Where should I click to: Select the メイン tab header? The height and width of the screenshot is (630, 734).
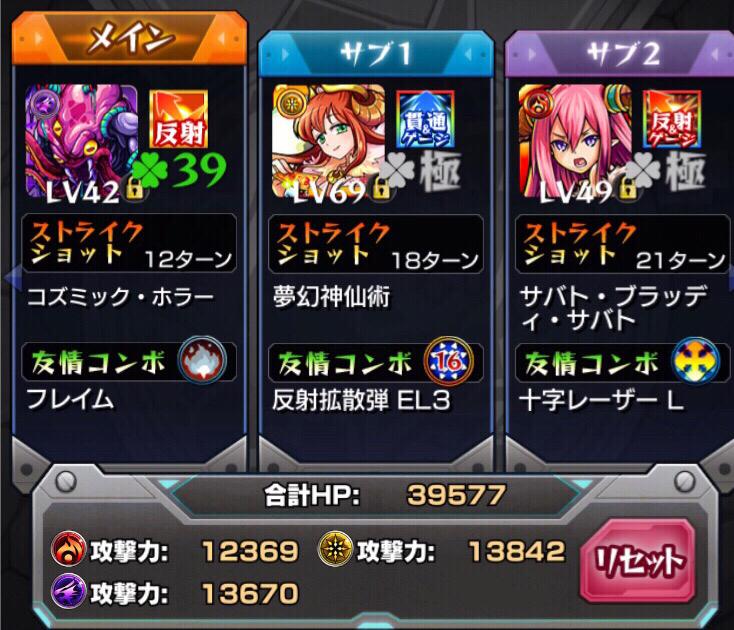pyautogui.click(x=129, y=38)
